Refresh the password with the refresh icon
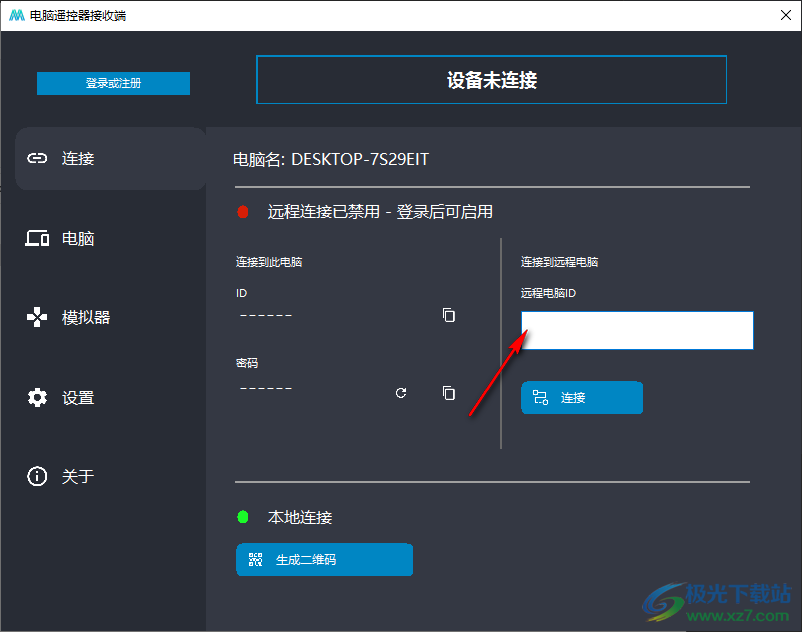This screenshot has height=632, width=802. tap(401, 393)
